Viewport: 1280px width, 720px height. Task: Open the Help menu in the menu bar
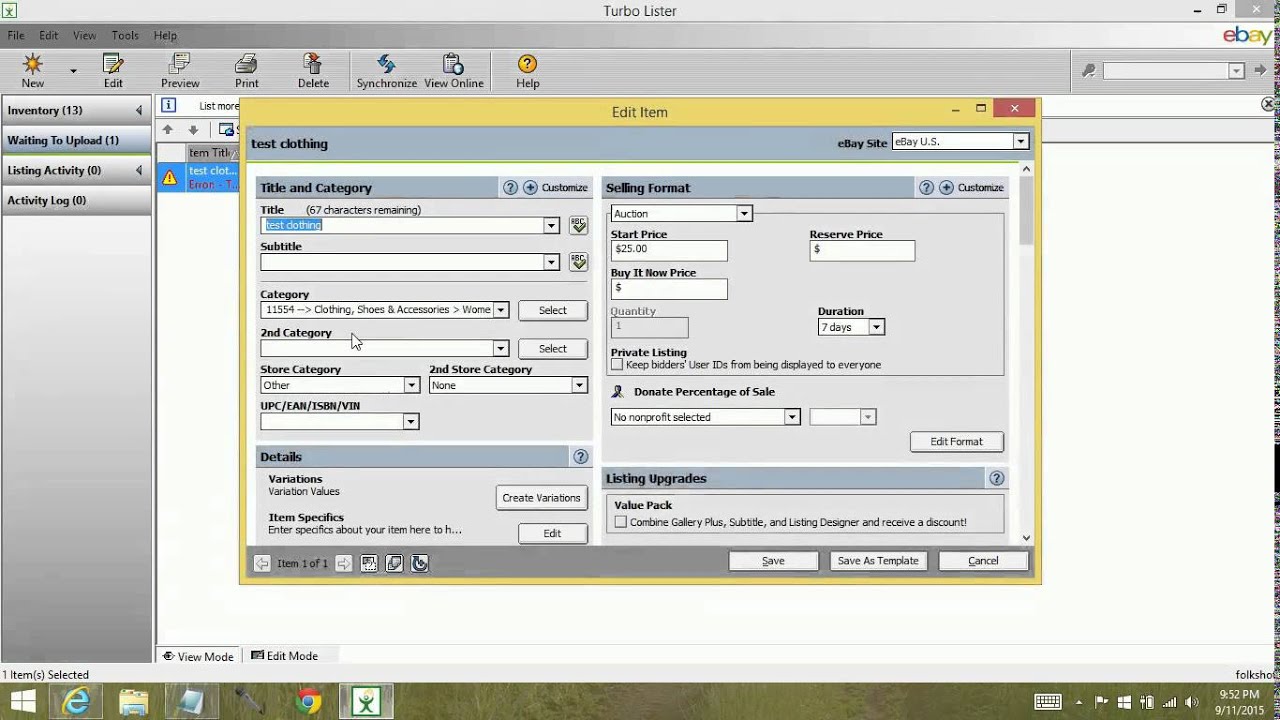(165, 35)
